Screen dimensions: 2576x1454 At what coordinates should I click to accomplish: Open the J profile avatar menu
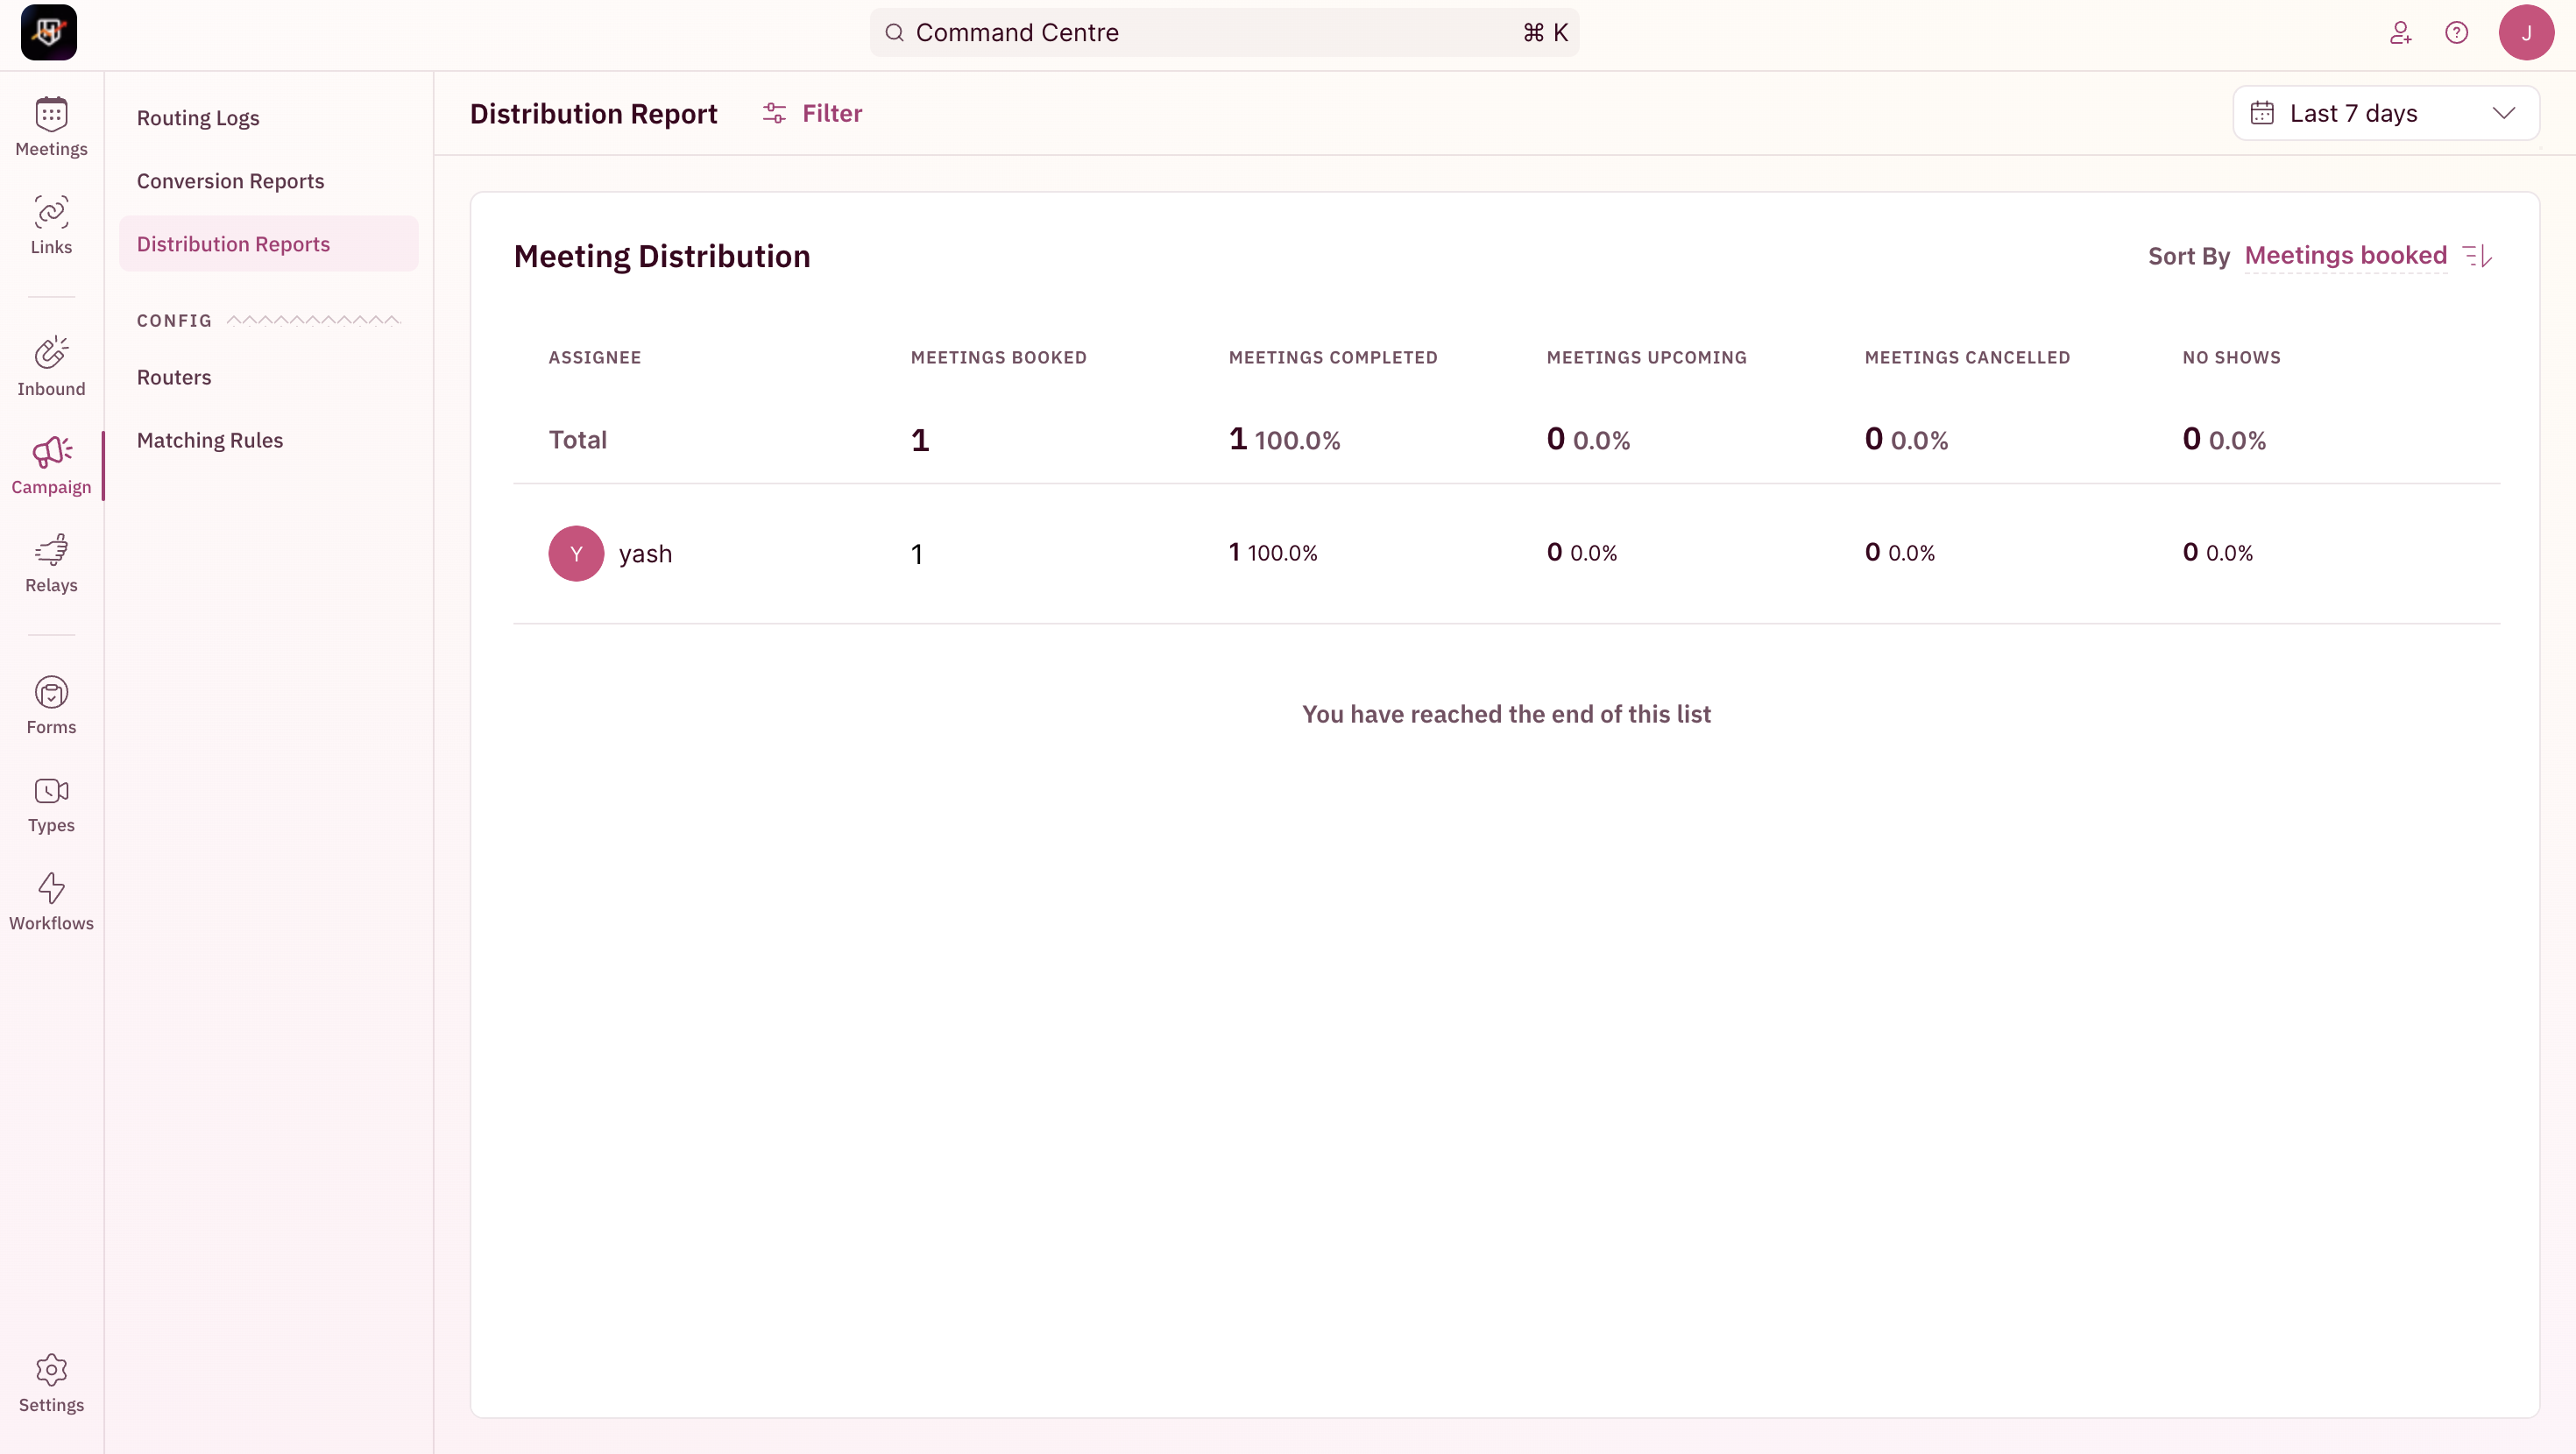pyautogui.click(x=2526, y=33)
